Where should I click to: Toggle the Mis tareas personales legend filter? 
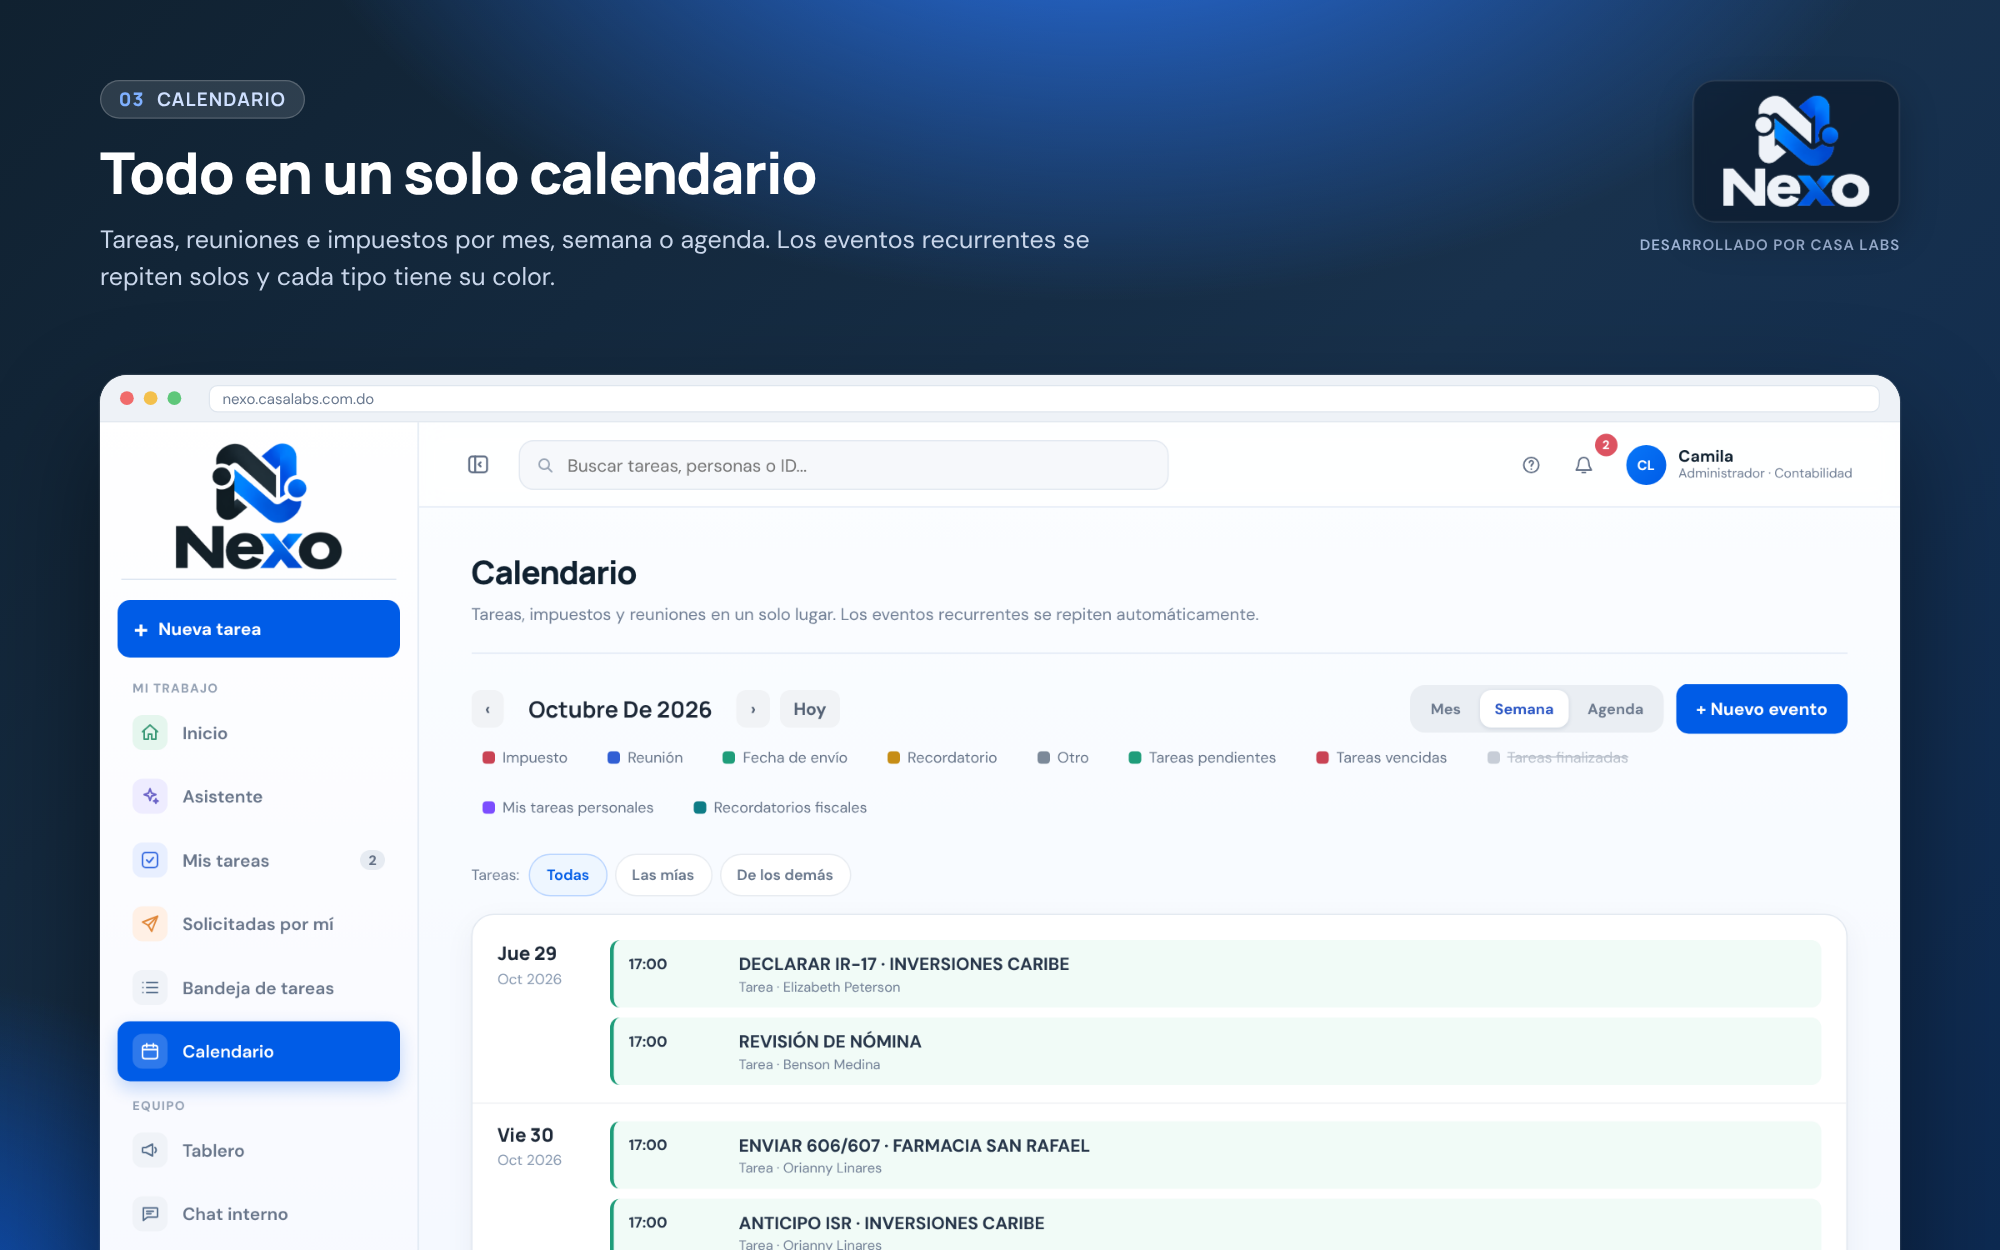pos(568,808)
